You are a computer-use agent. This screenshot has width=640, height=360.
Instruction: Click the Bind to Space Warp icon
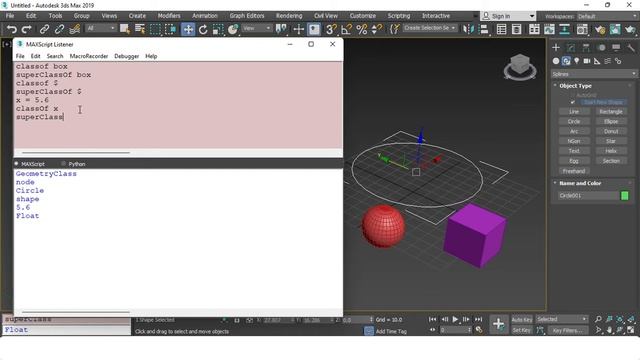pos(74,29)
